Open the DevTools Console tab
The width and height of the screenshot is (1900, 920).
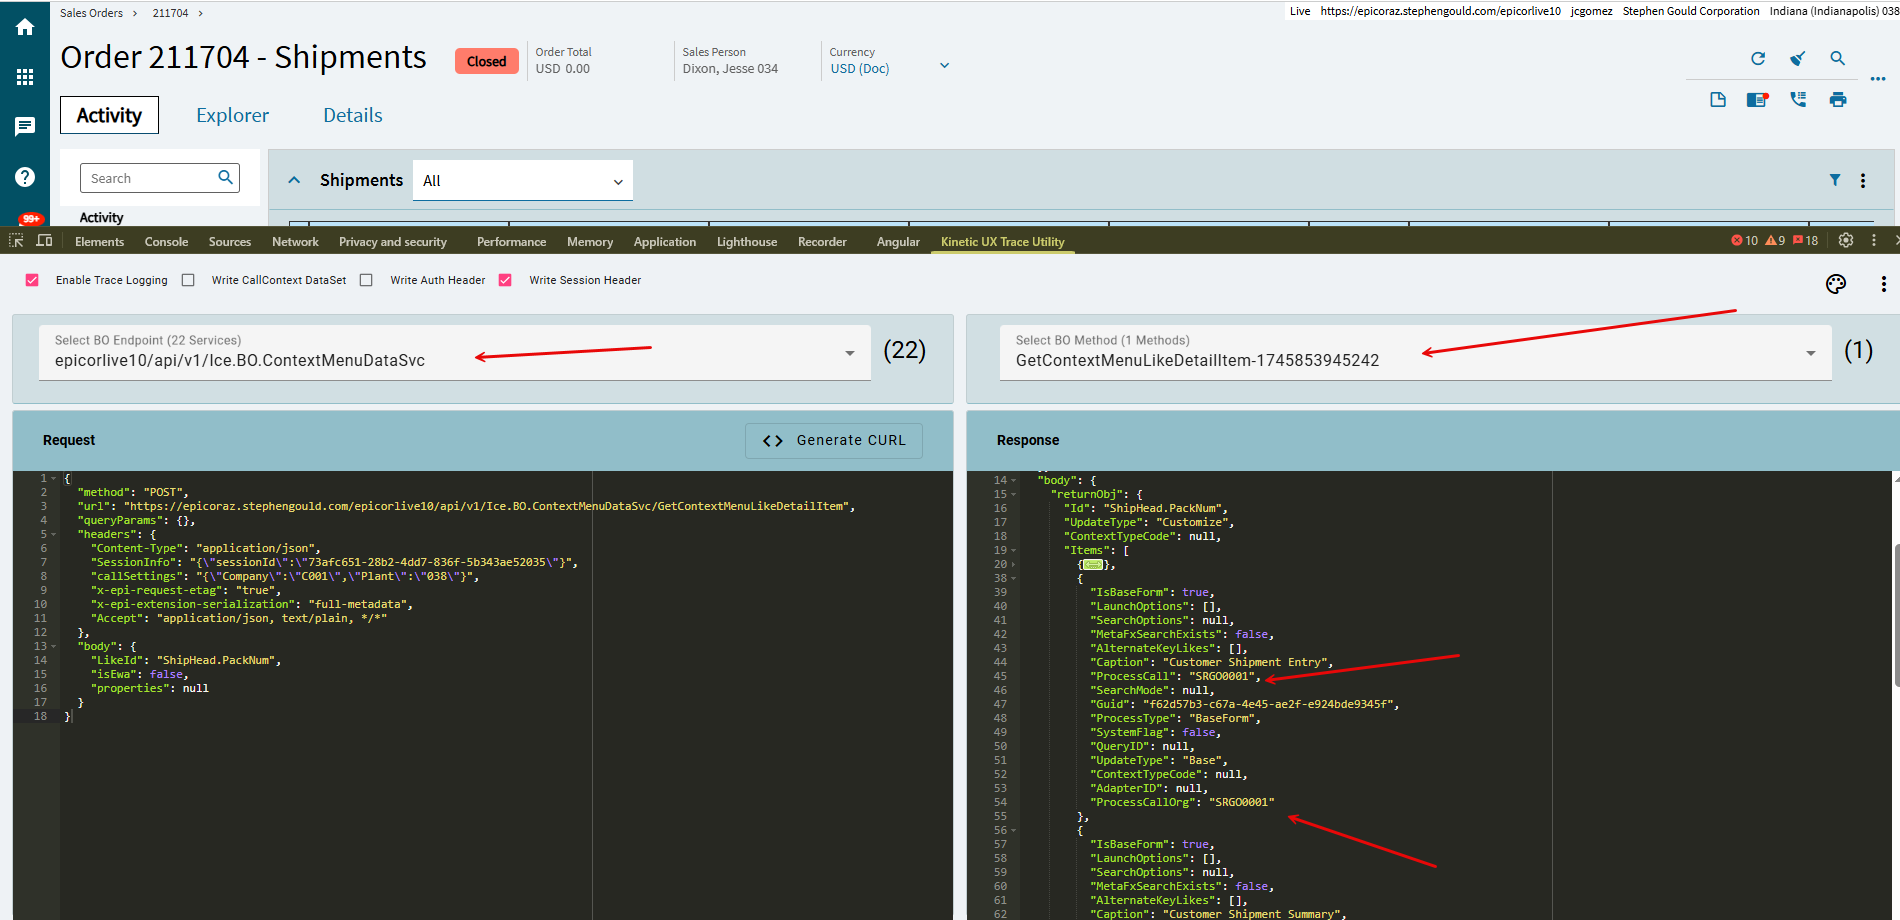click(x=166, y=241)
